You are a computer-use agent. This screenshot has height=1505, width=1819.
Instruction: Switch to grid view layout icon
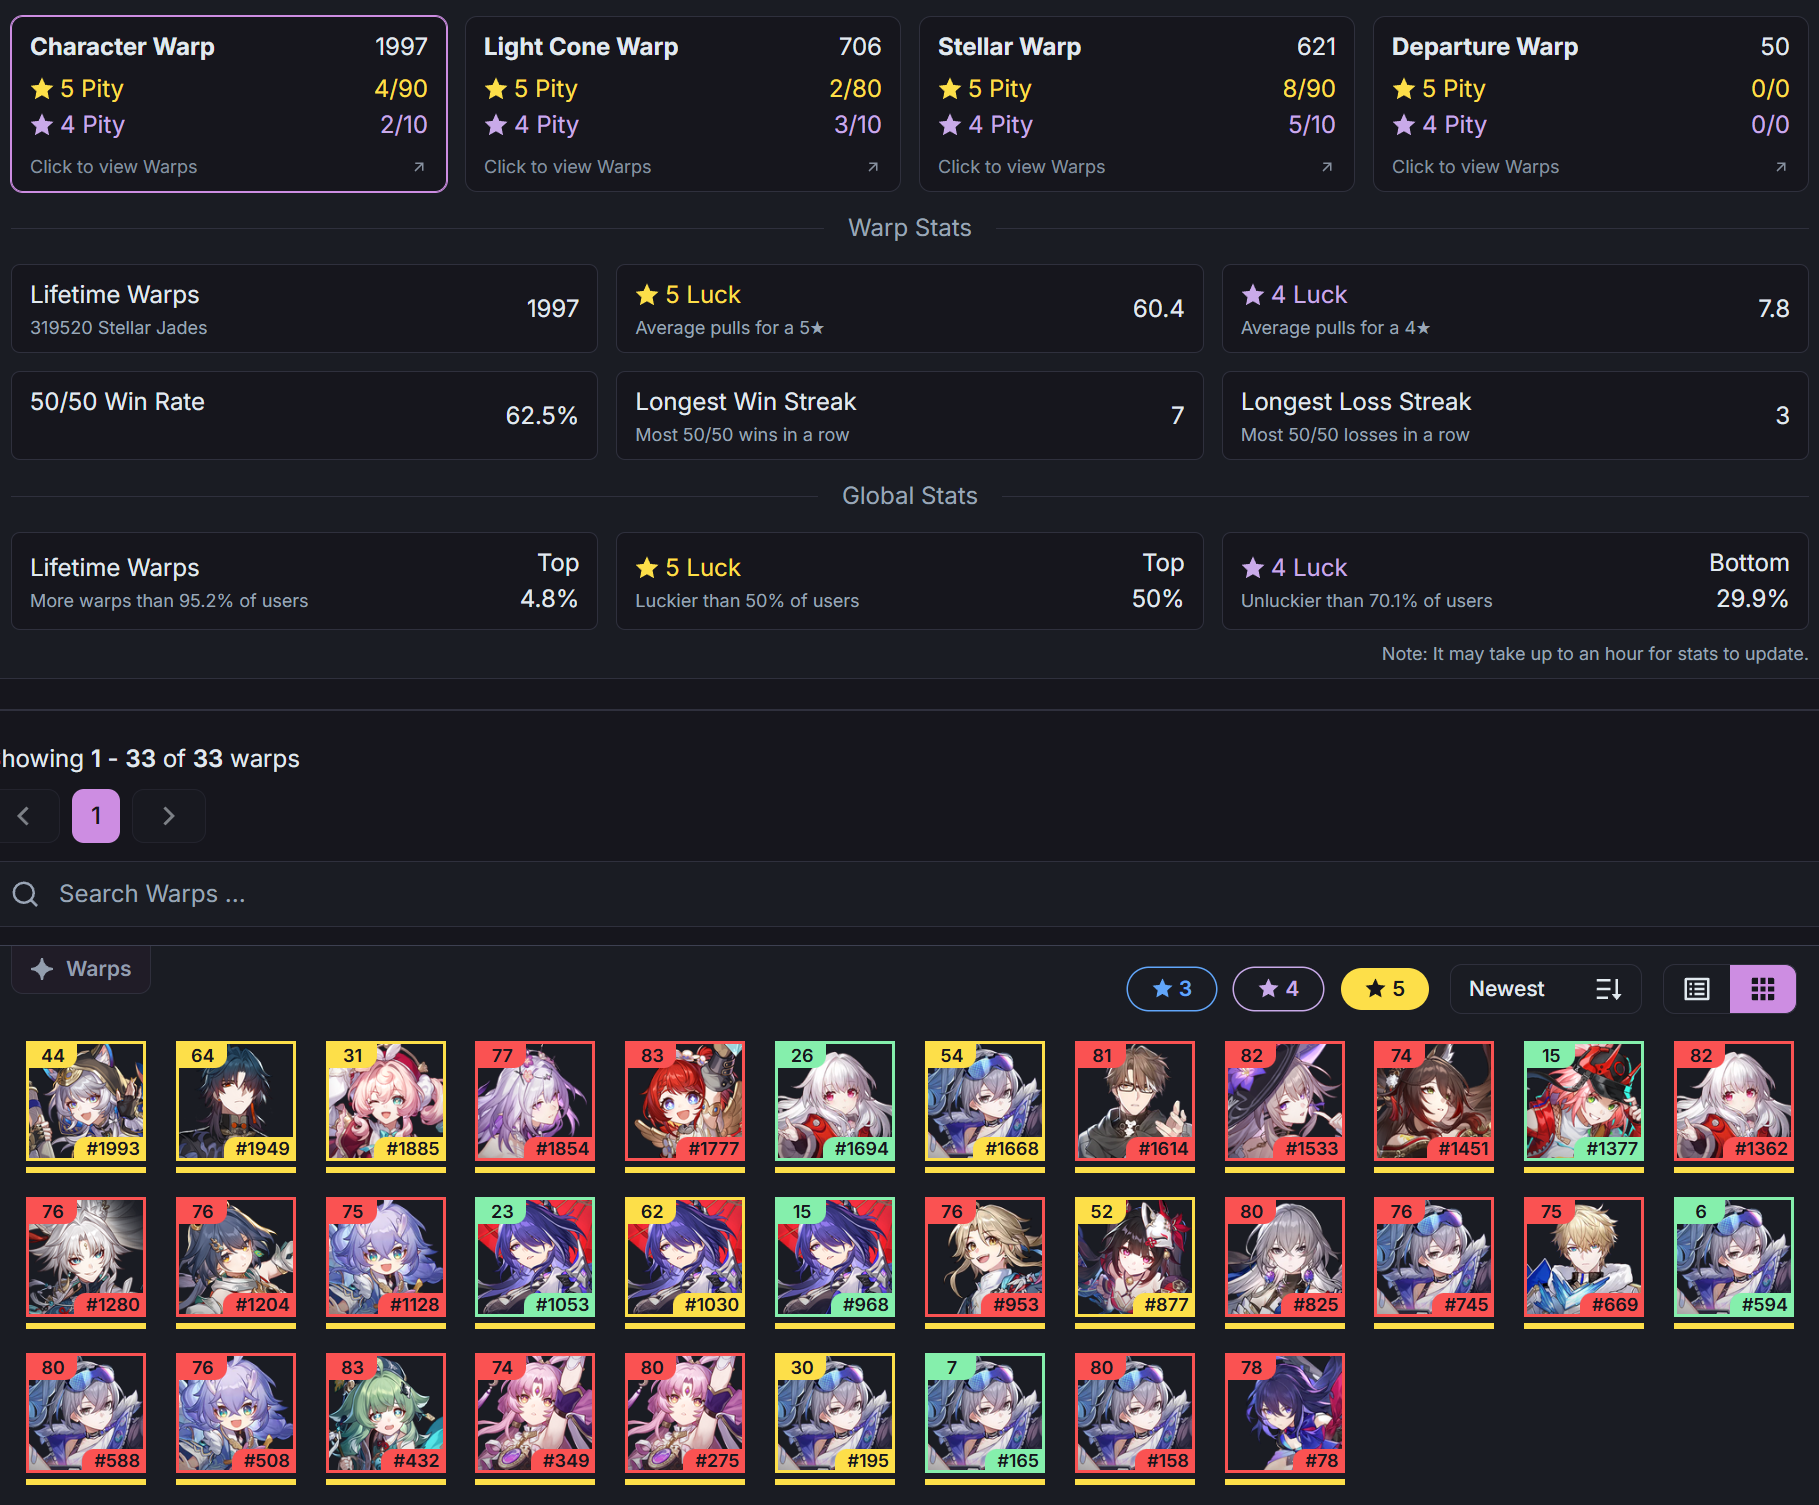pos(1763,989)
